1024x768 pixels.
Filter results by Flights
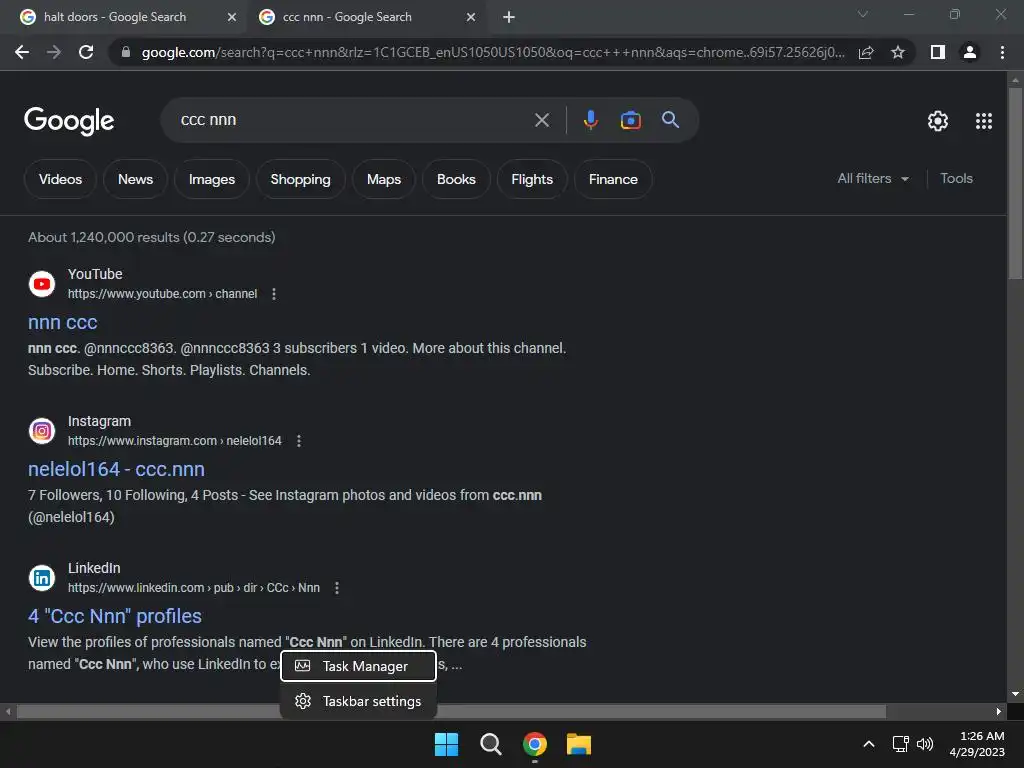point(532,179)
